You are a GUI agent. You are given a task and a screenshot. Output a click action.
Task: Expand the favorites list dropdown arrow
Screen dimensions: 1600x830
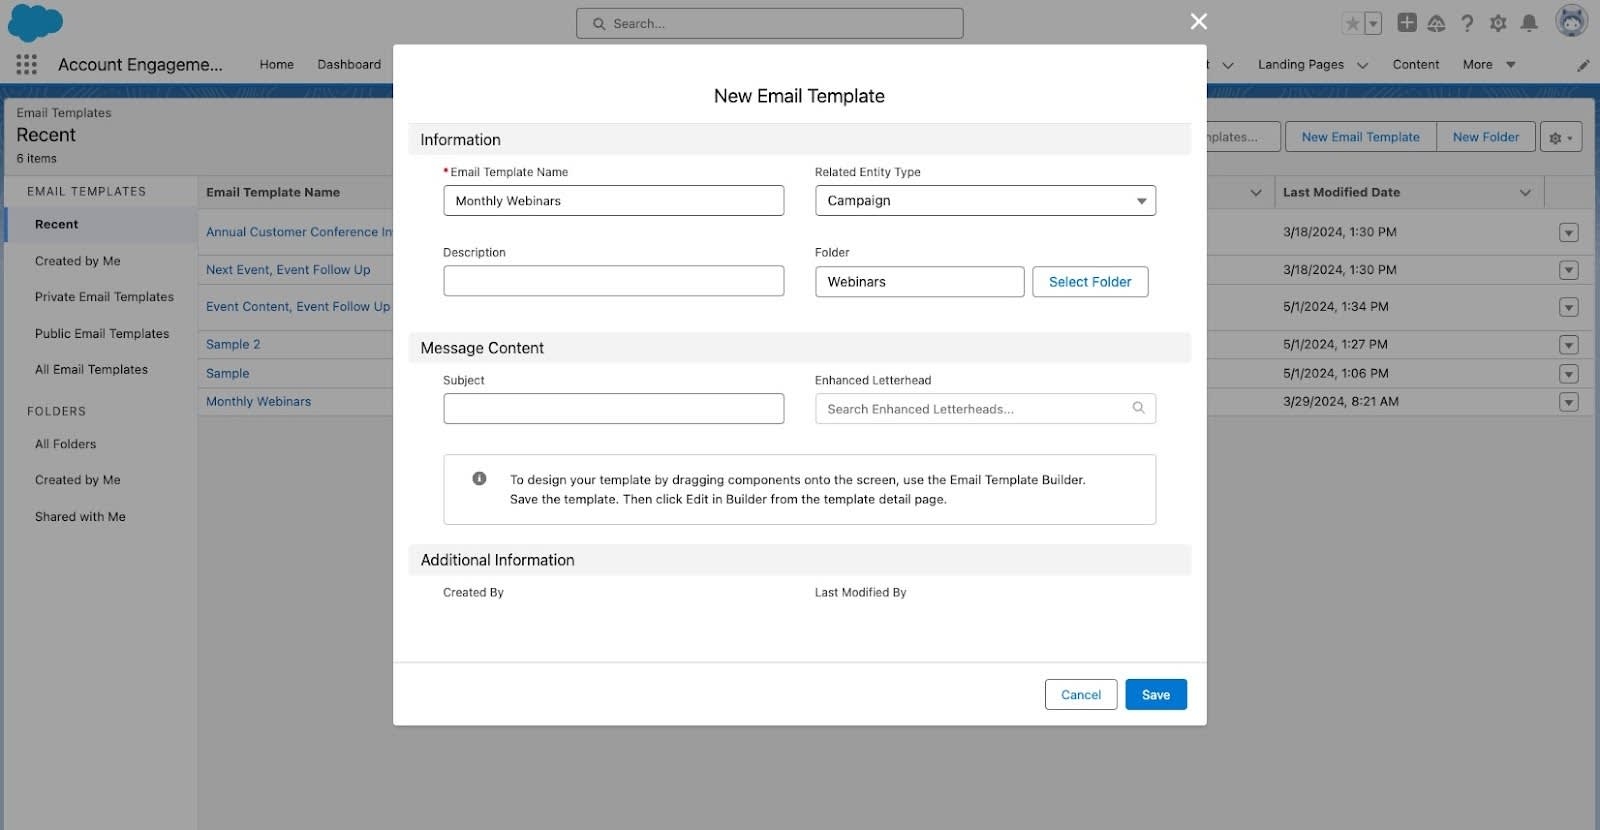click(1373, 23)
